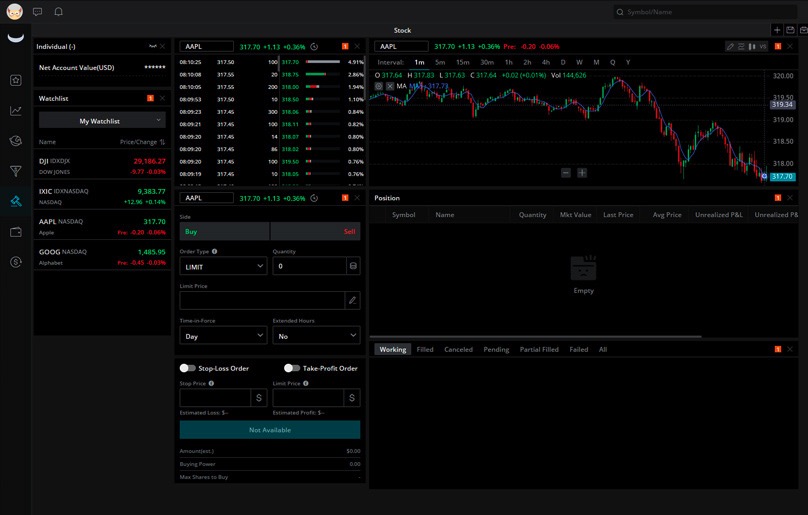Zoom in the chart with plus

click(582, 173)
